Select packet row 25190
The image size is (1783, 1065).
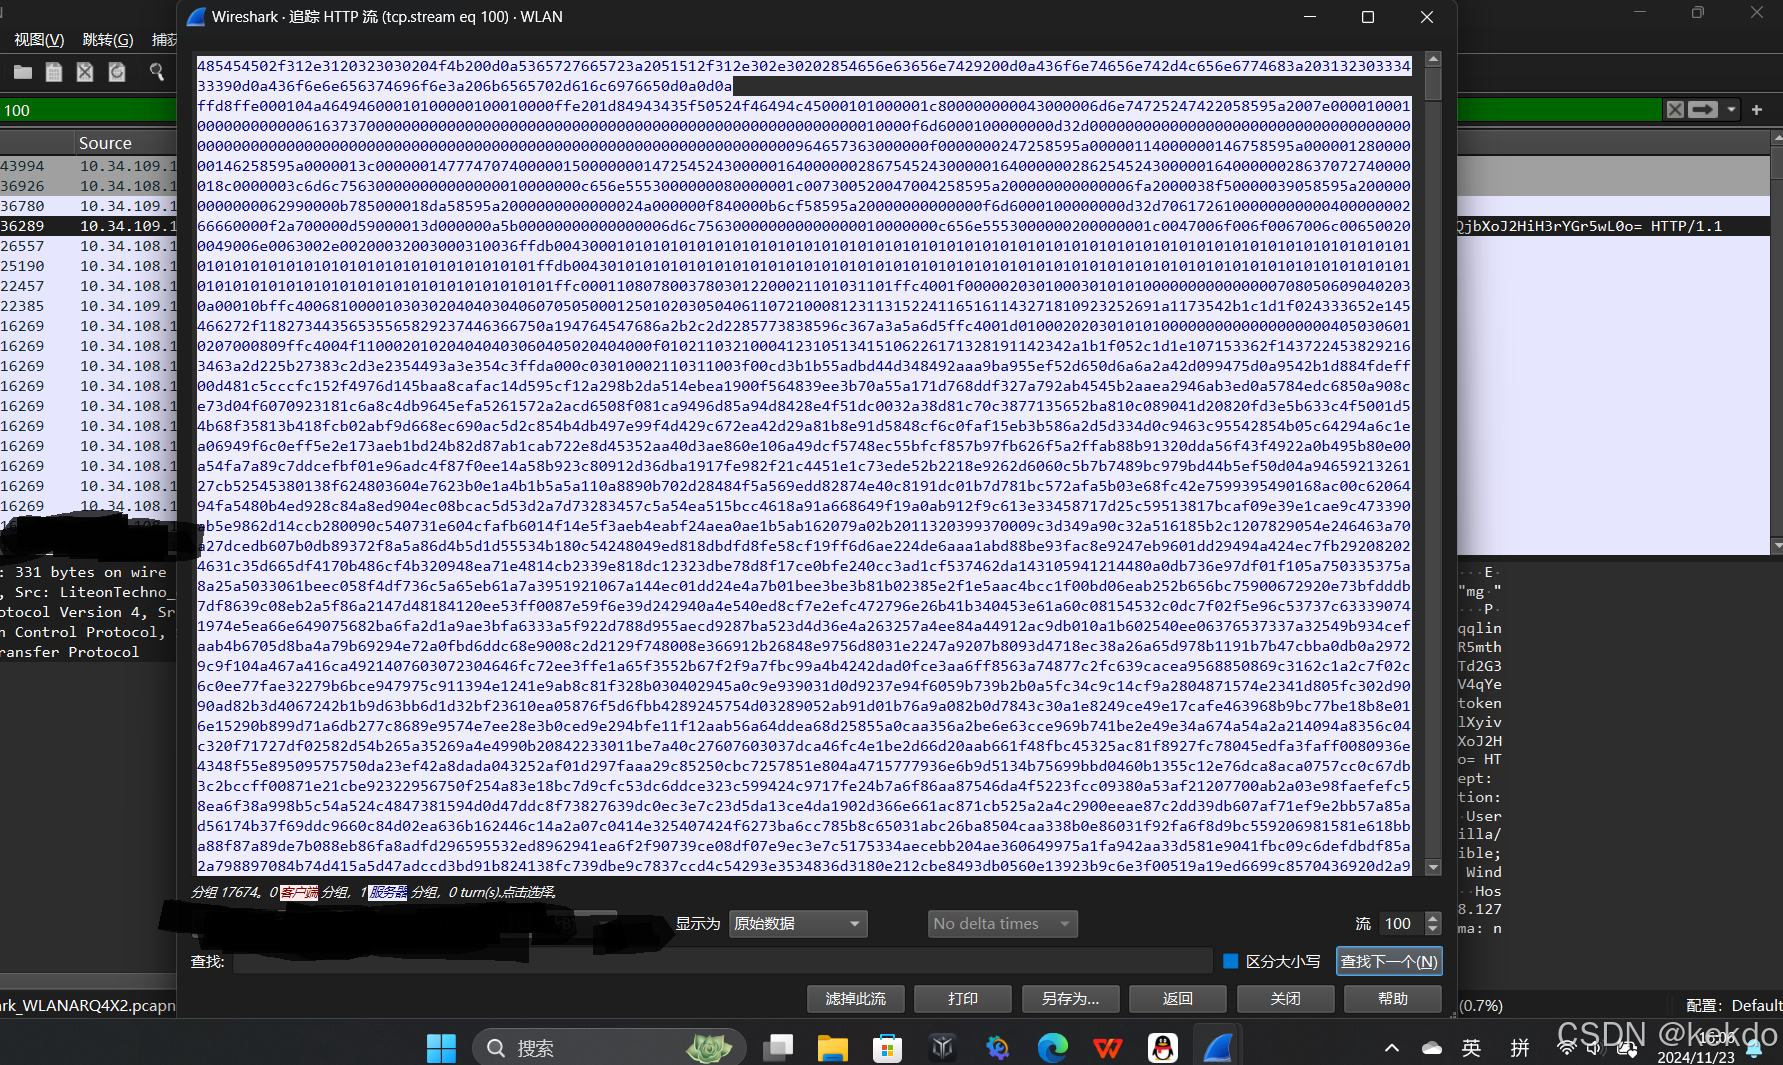[x=88, y=266]
